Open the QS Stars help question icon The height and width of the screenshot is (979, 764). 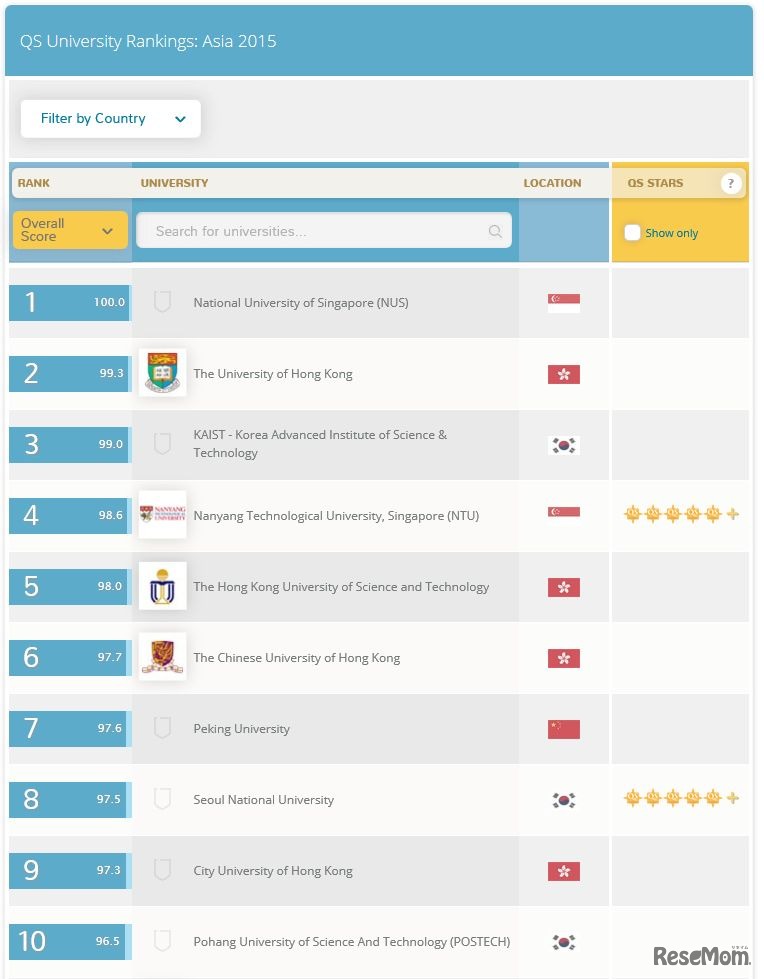730,183
